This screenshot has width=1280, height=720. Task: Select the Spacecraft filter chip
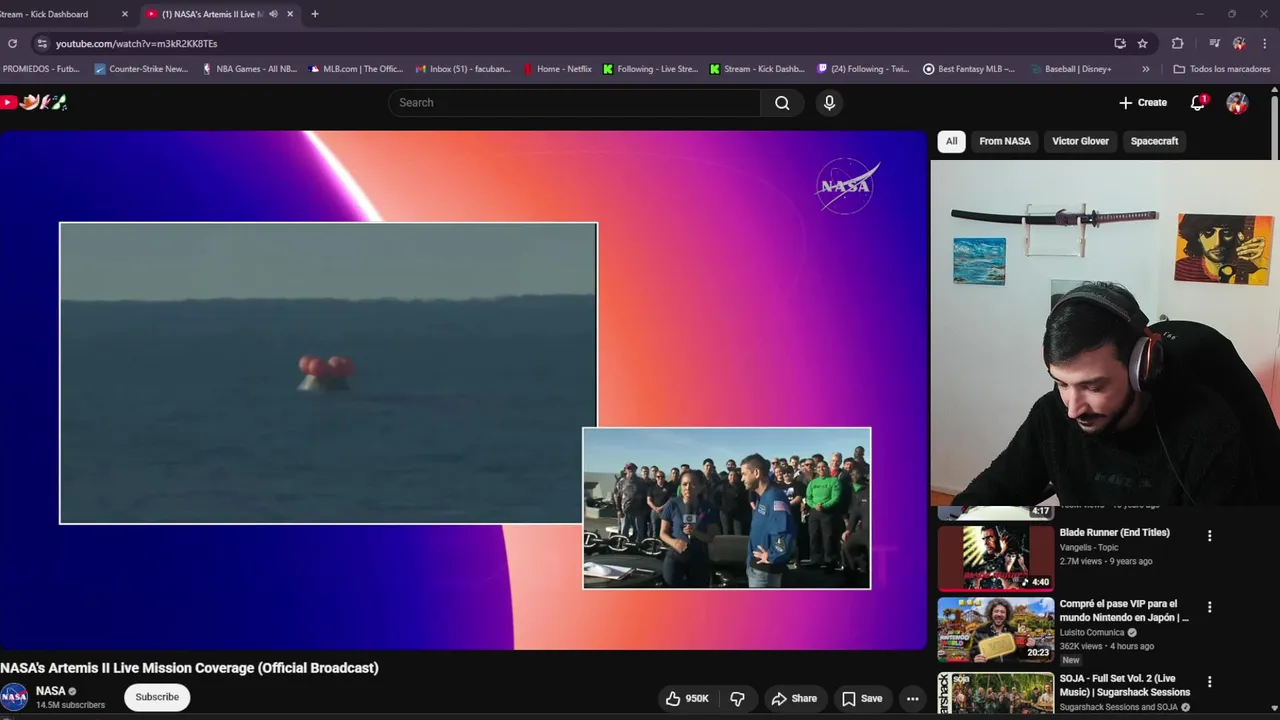click(1154, 141)
